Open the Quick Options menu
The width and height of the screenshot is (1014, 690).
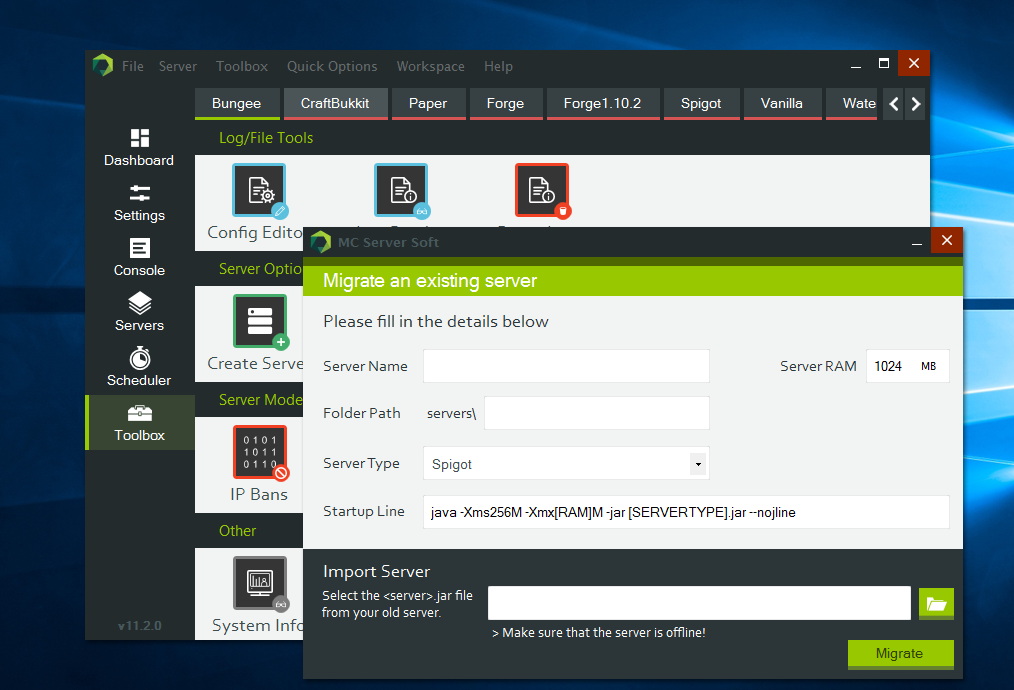click(x=332, y=66)
